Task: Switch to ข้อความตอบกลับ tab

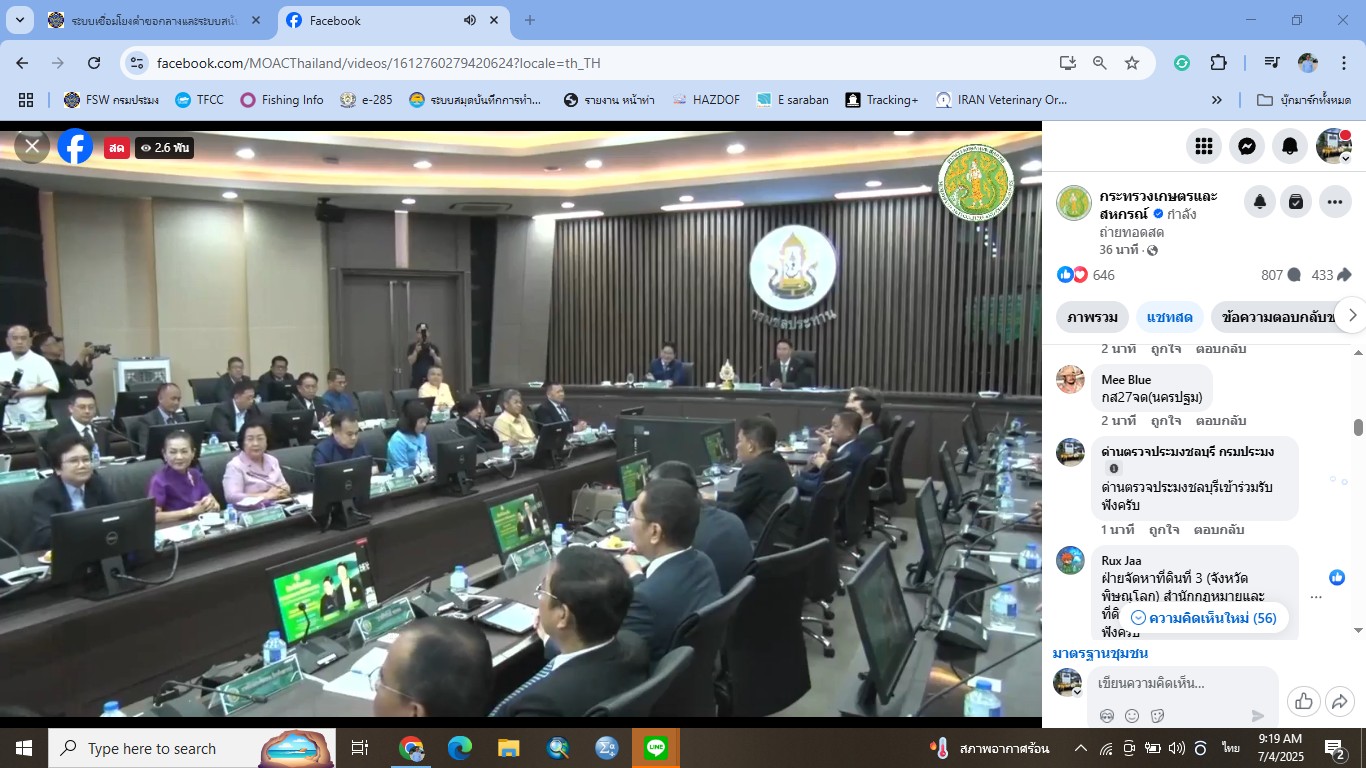Action: (1274, 317)
